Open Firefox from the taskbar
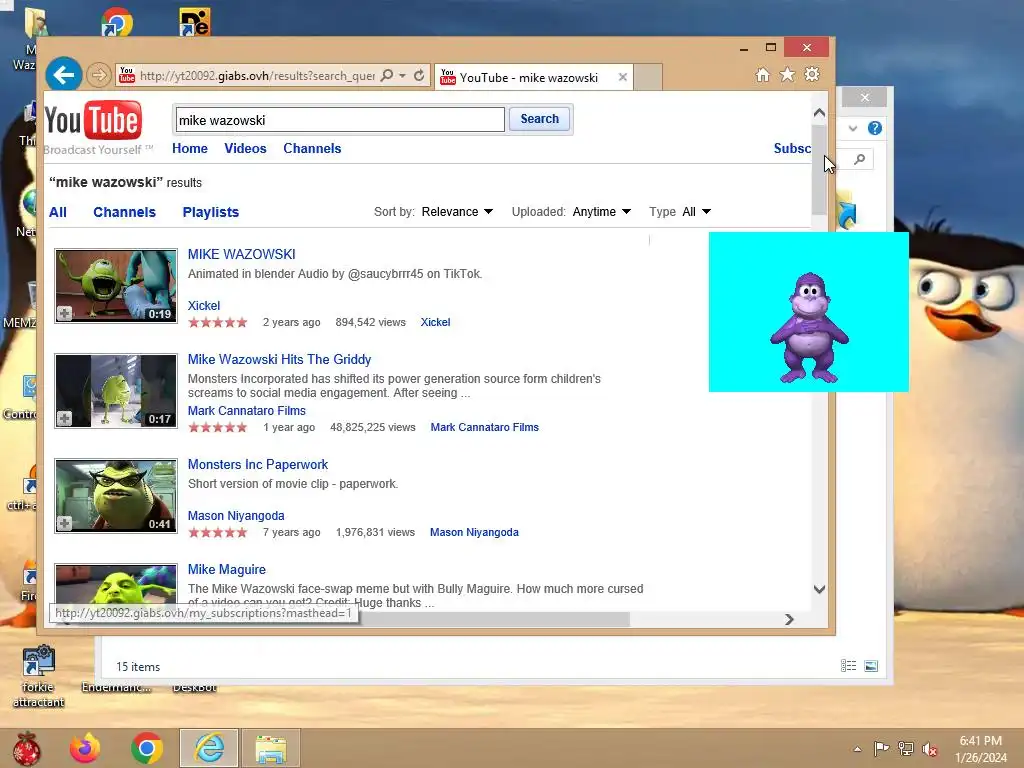 [85, 748]
